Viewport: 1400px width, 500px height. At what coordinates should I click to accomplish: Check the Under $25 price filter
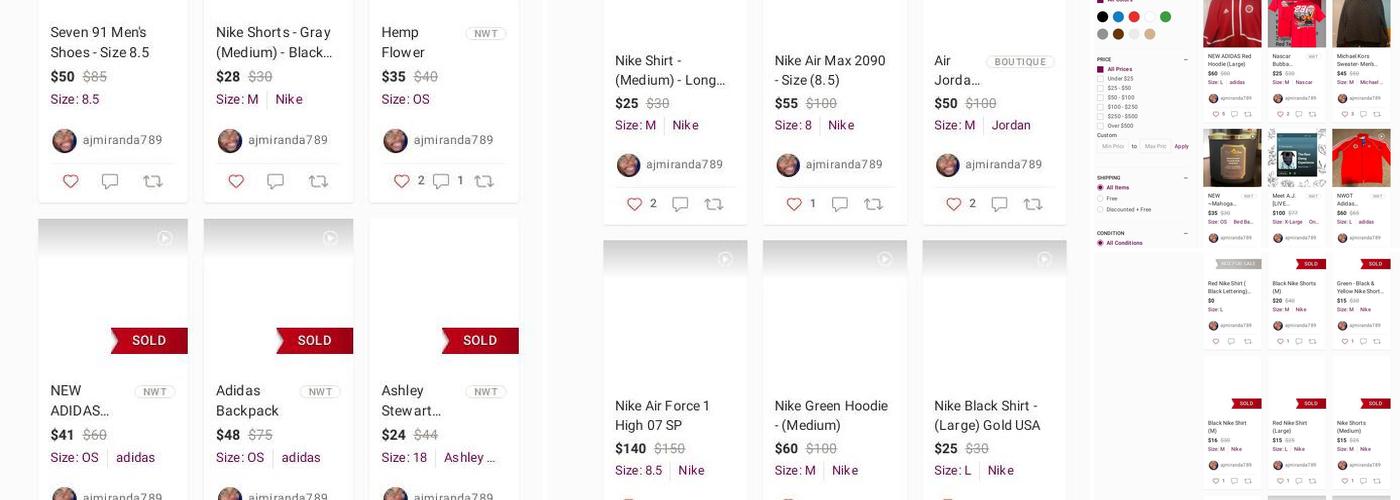click(1101, 79)
